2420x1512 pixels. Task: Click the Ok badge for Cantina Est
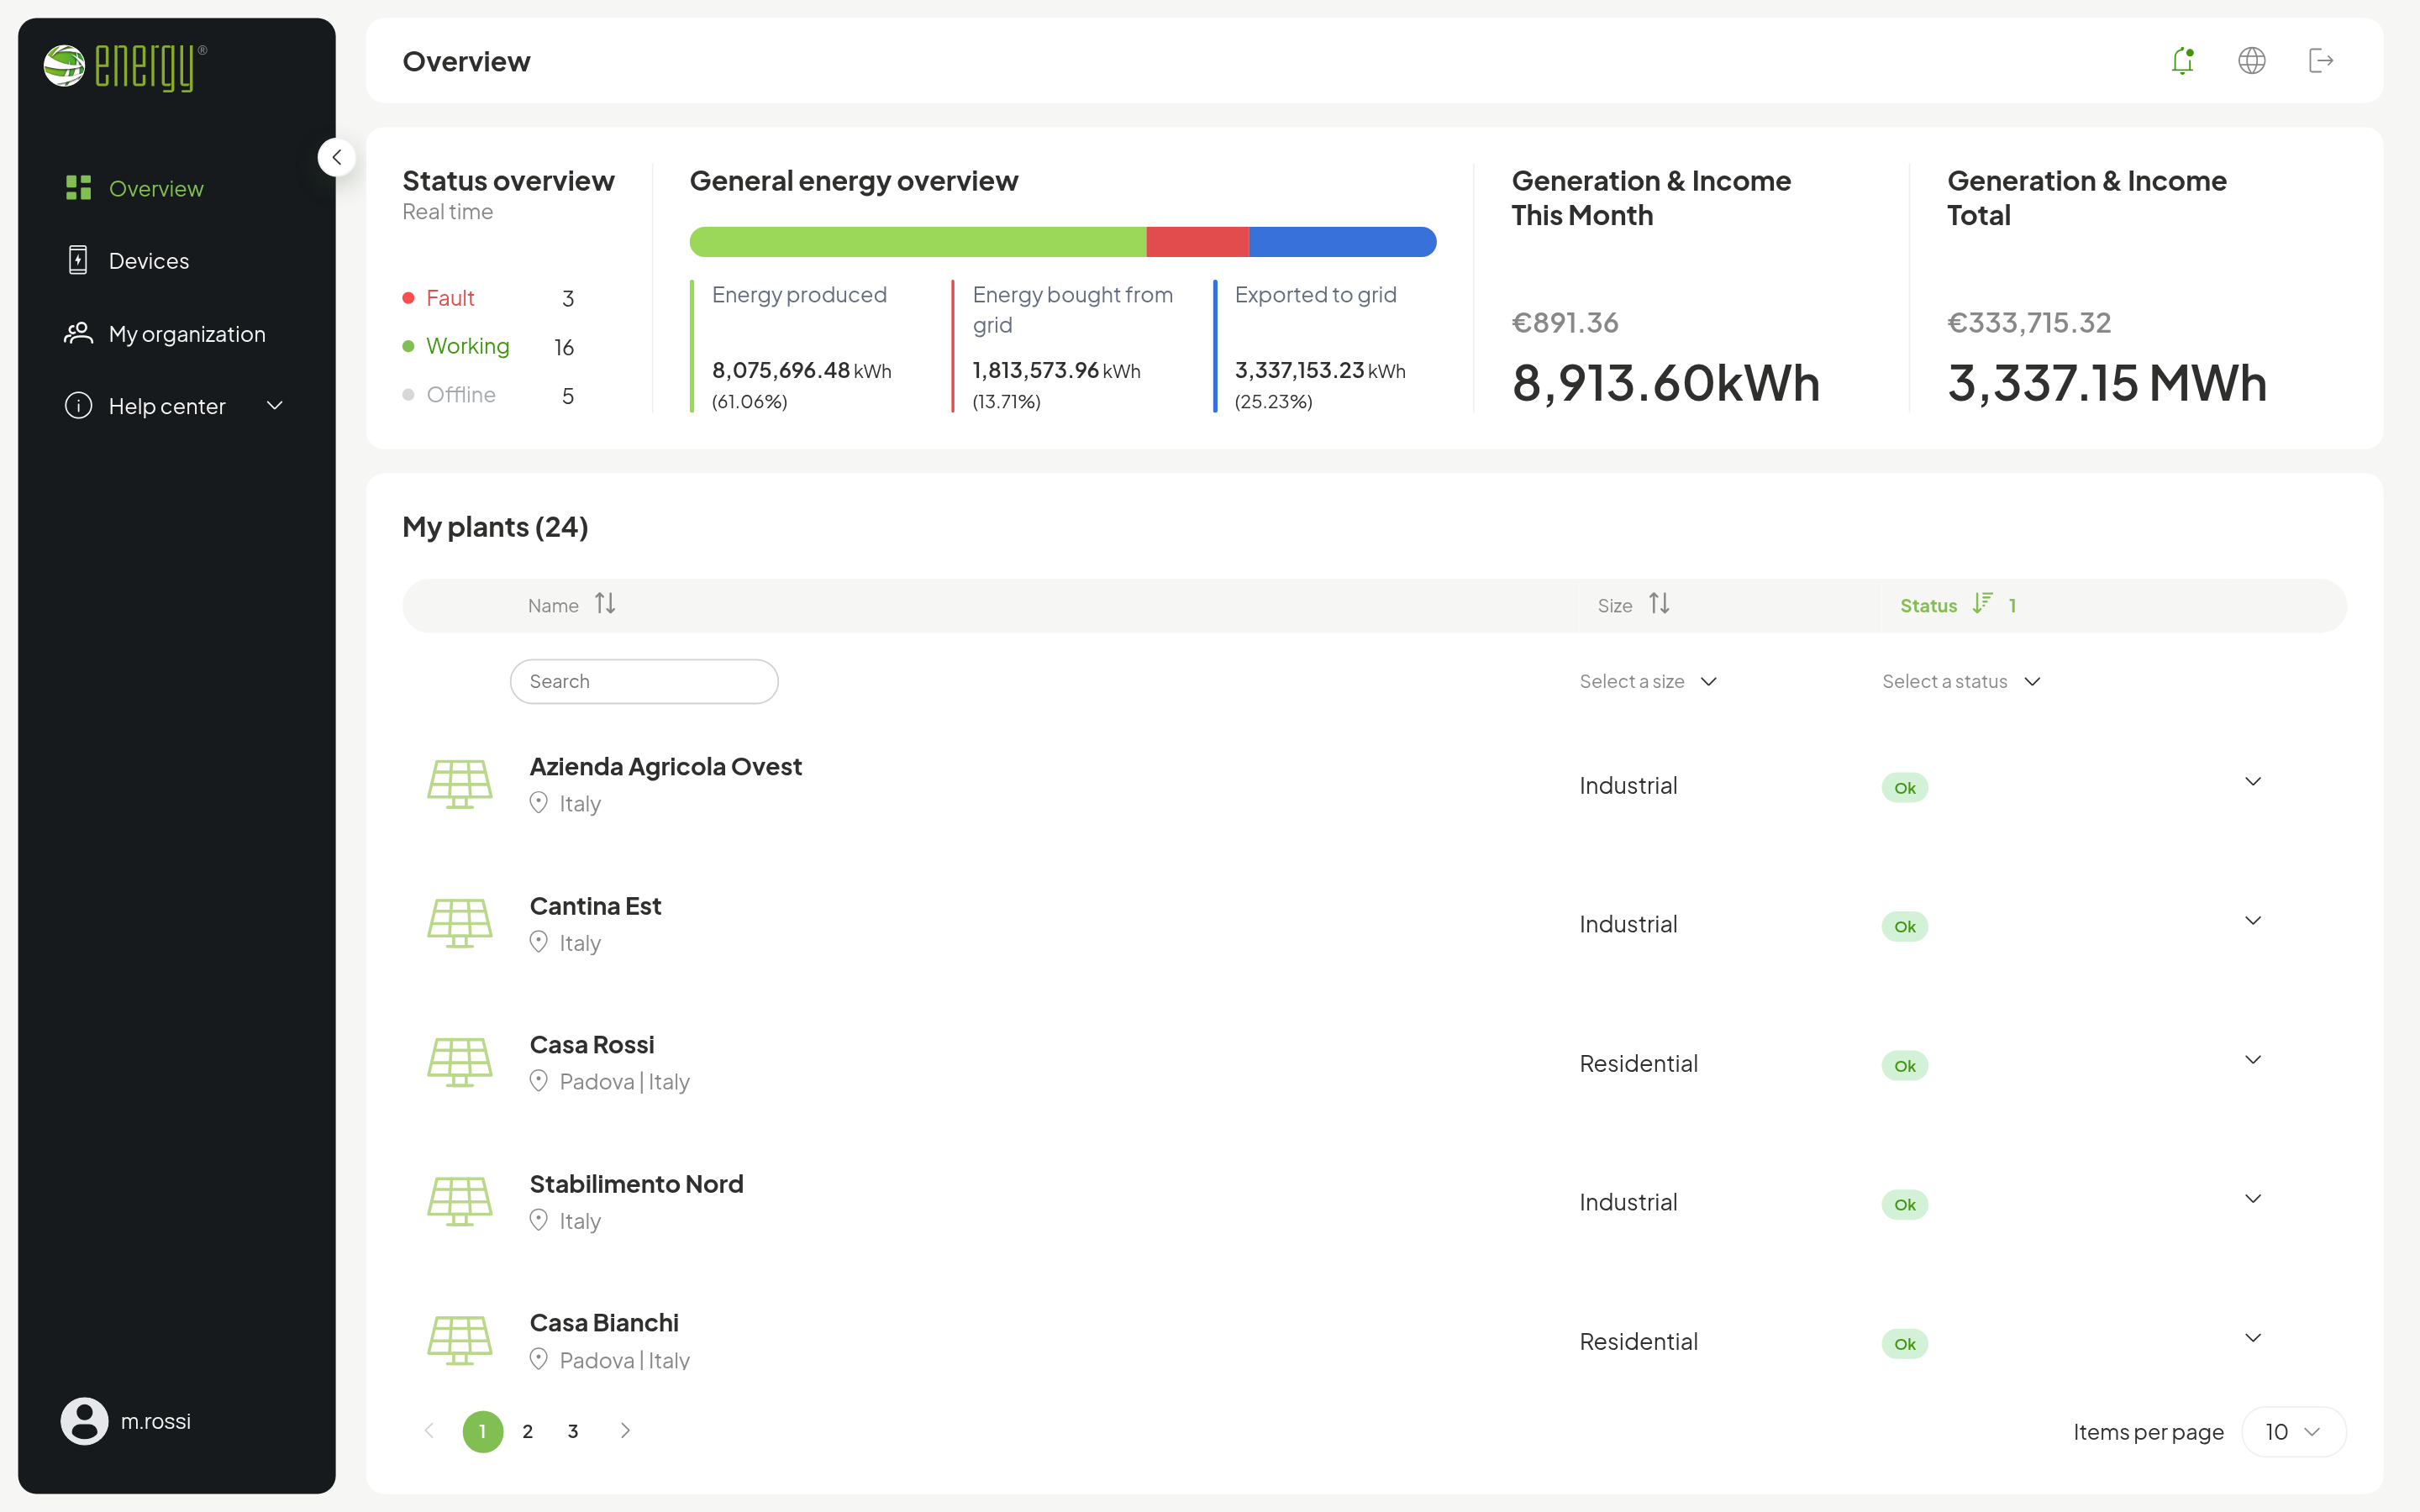[1905, 927]
